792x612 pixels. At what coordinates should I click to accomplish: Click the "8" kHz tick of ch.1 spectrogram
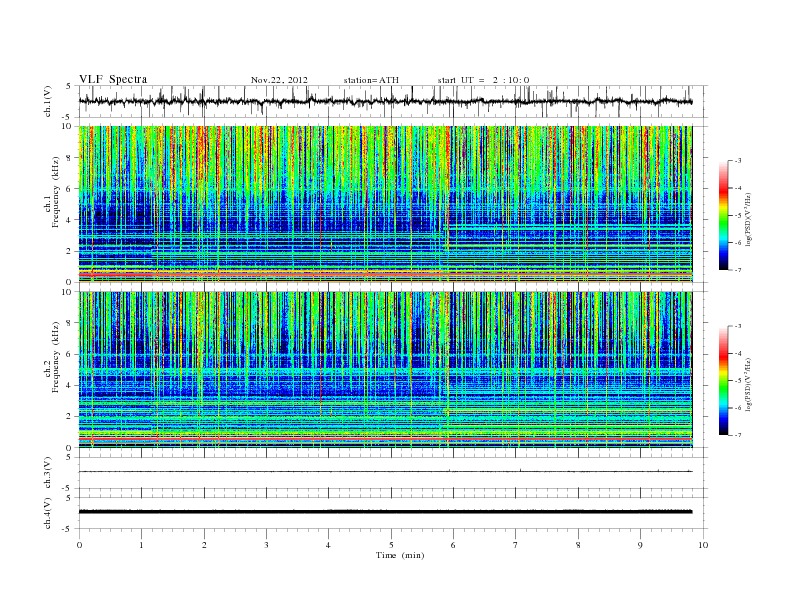point(69,158)
